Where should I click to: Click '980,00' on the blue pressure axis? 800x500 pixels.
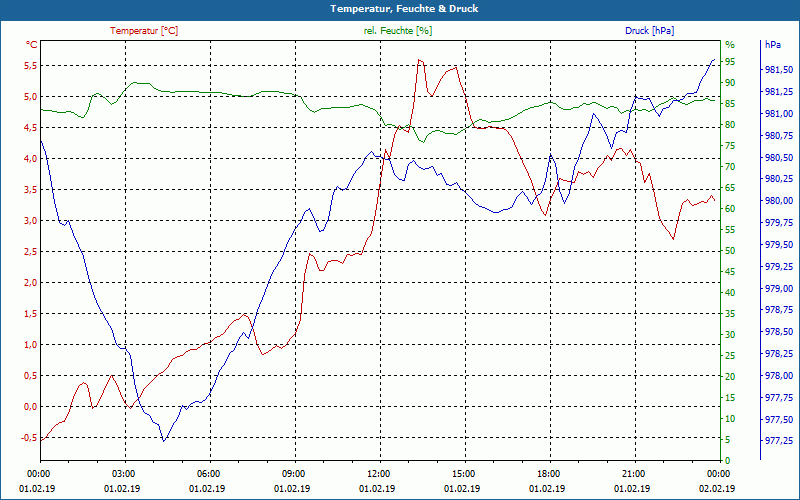click(x=779, y=201)
